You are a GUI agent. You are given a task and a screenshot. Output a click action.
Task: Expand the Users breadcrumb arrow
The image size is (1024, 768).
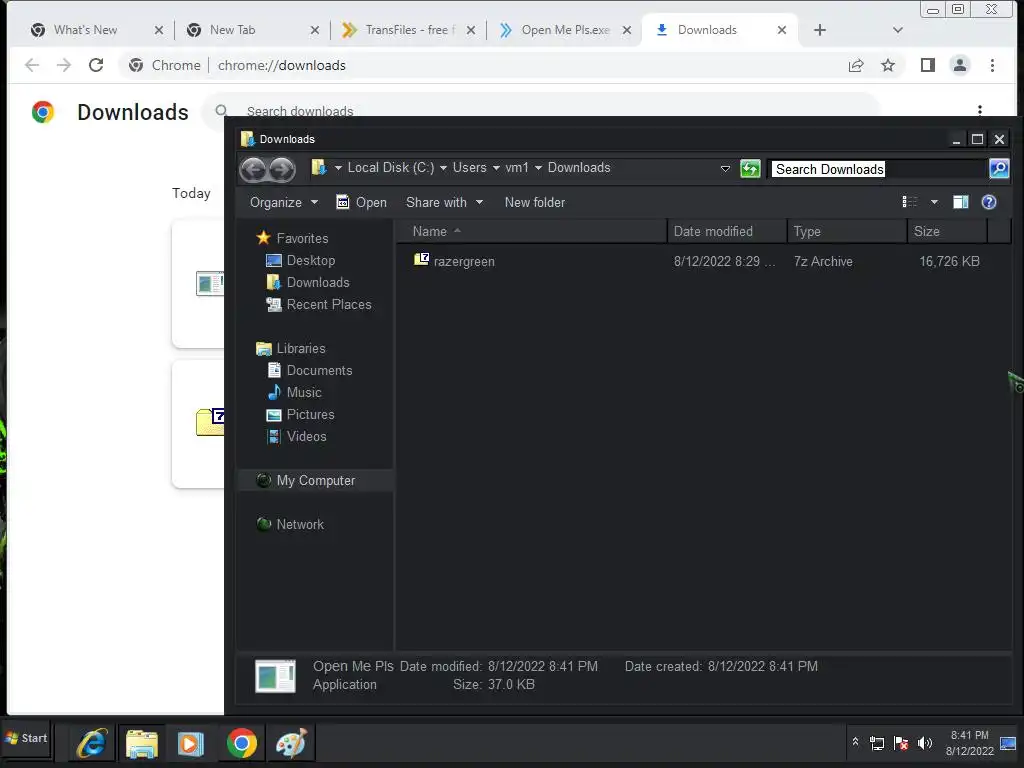point(496,168)
